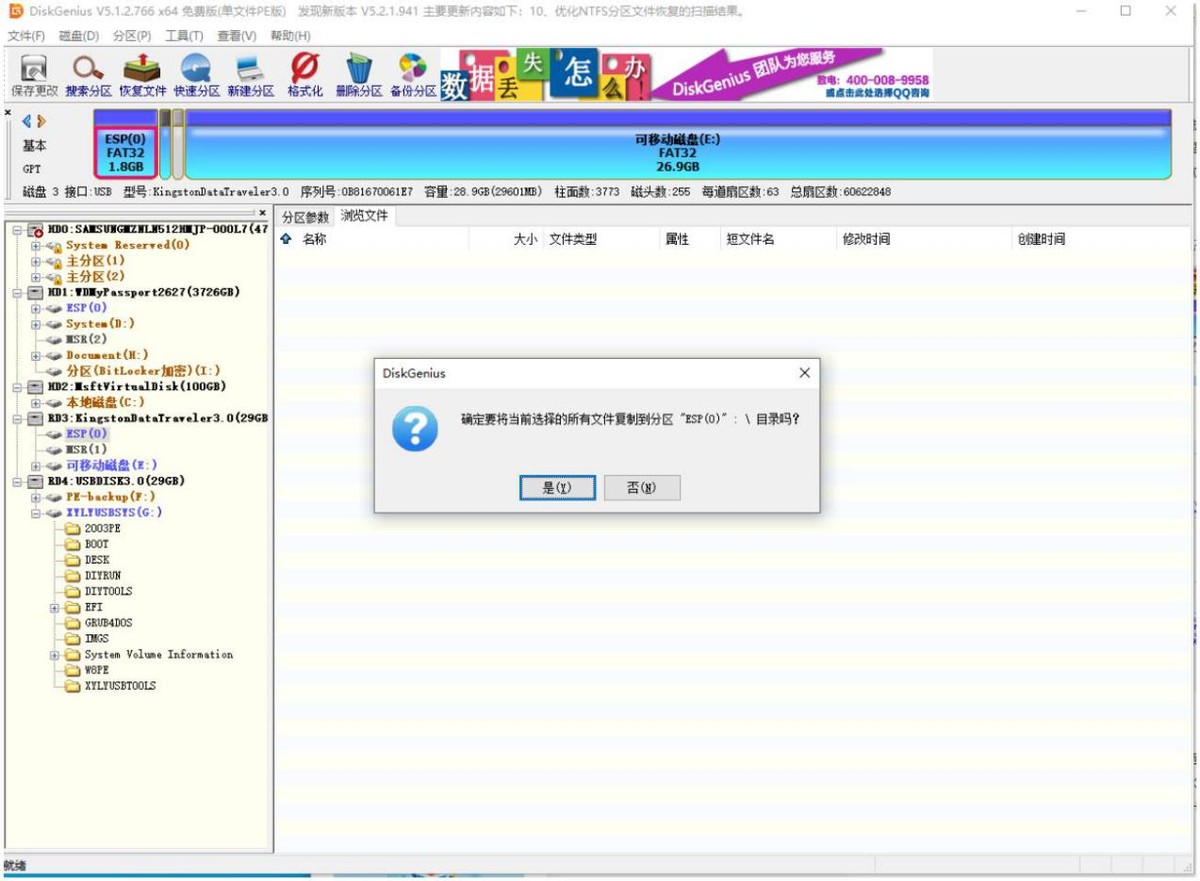Select the HD2 MsftVirtualDisk(100GB) disk
Viewport: 1200px width, 881px height.
[x=136, y=387]
